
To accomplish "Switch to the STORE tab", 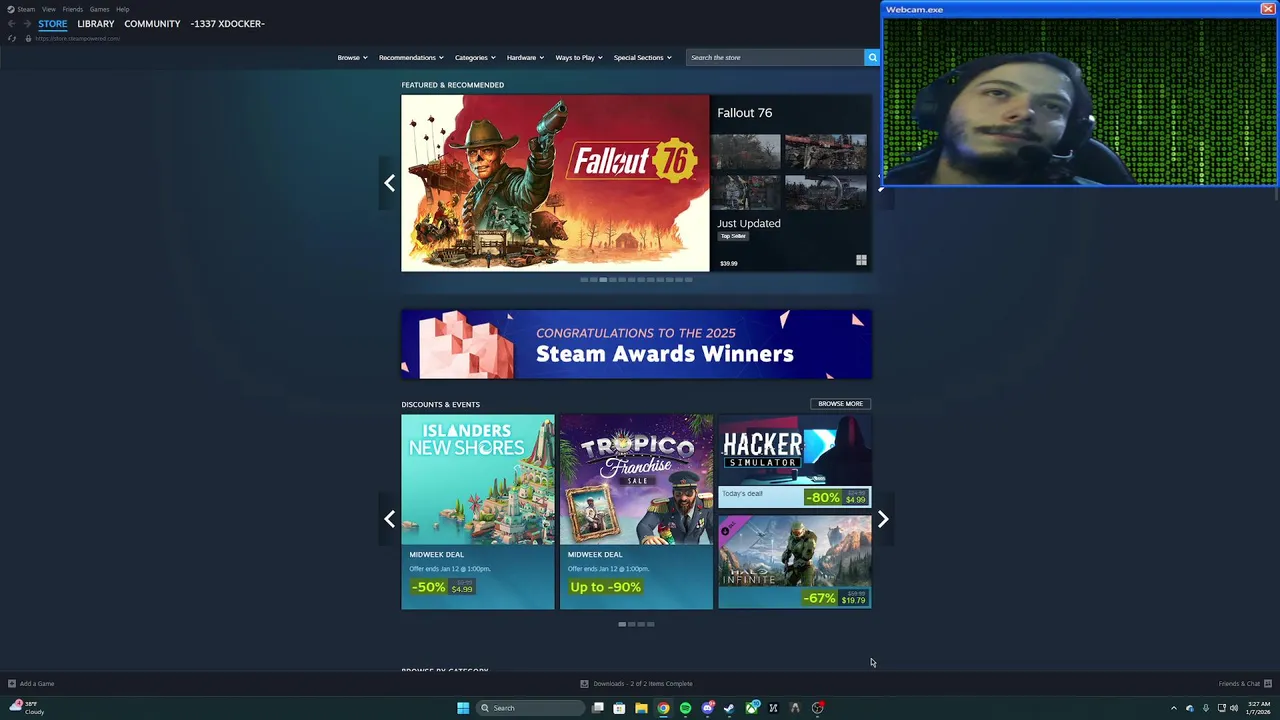I will coord(53,24).
